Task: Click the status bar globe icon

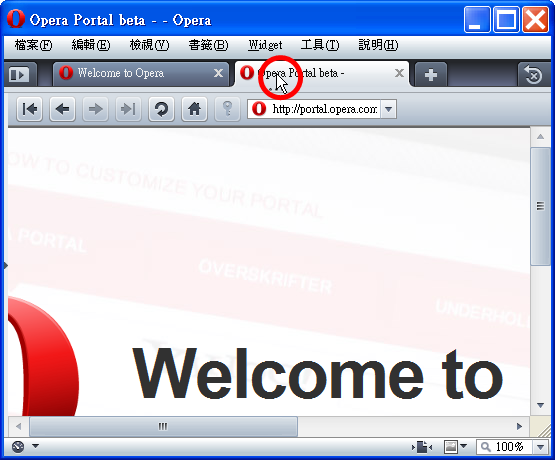Action: pyautogui.click(x=18, y=447)
